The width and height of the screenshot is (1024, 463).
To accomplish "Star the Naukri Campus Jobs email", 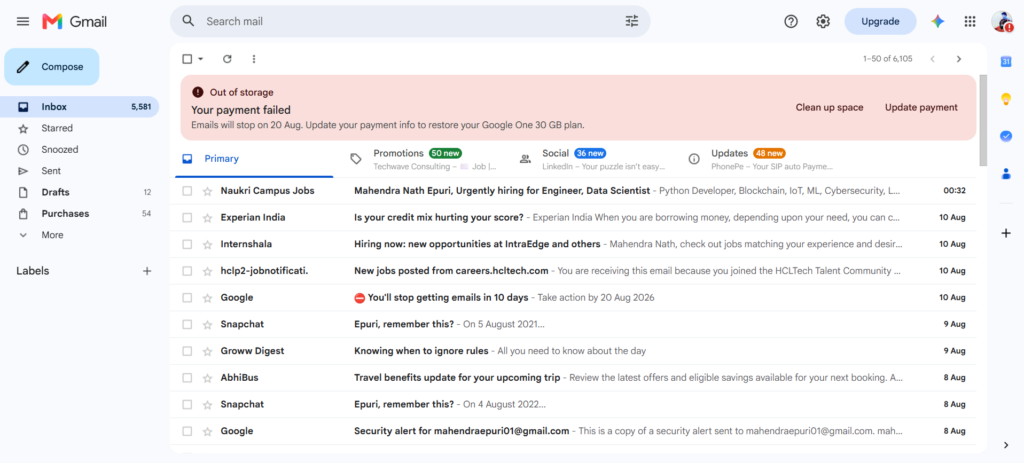I will (208, 191).
